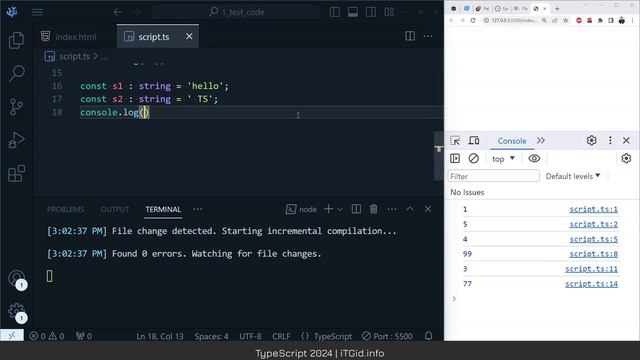This screenshot has width=640, height=360.
Task: Click the browser address bar
Action: pos(515,20)
